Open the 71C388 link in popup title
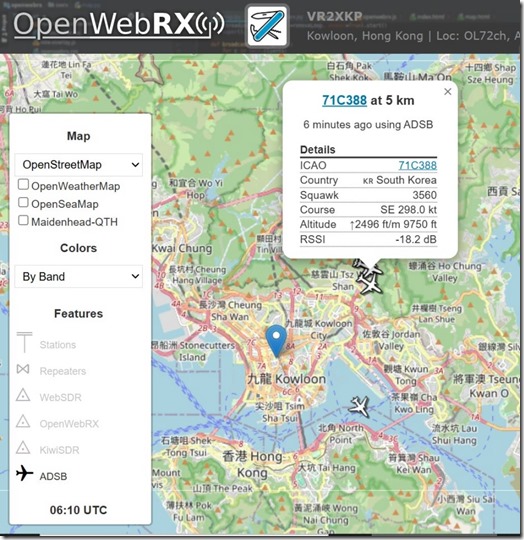The width and height of the screenshot is (524, 540). point(344,100)
